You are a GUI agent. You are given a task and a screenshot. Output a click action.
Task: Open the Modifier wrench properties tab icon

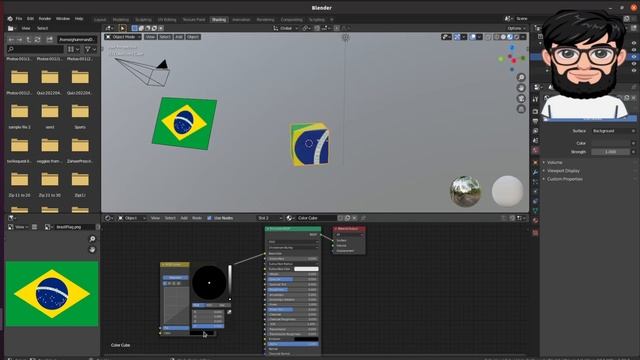coord(535,173)
